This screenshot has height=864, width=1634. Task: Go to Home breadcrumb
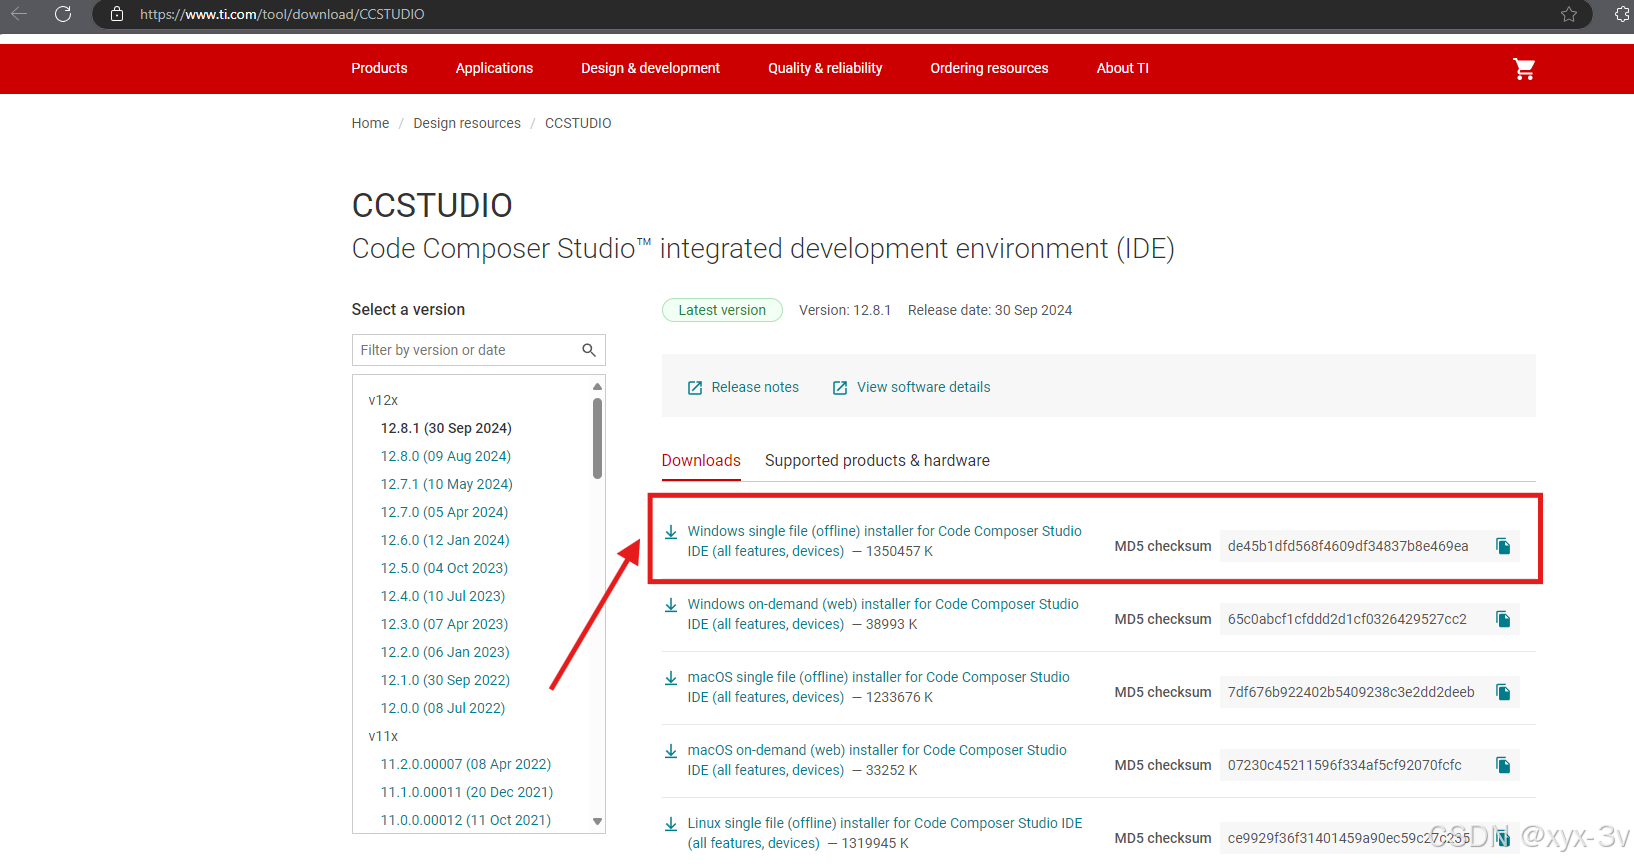pos(370,123)
